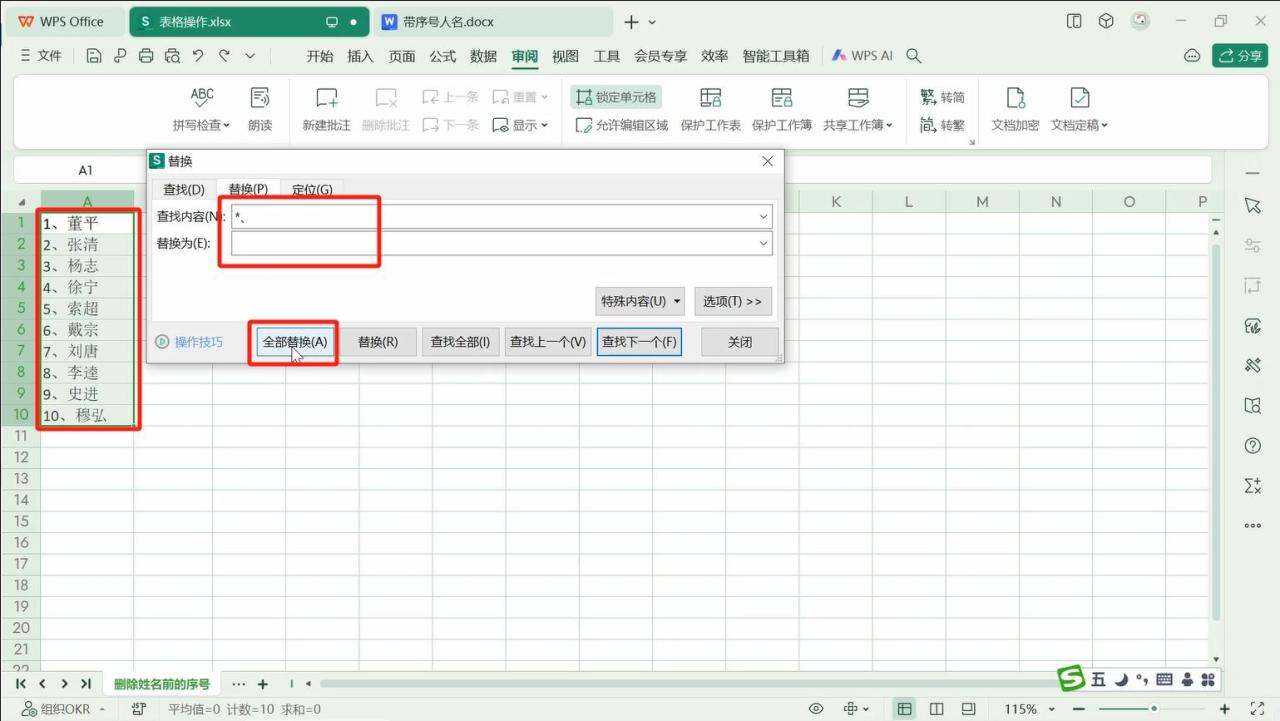This screenshot has width=1280, height=721.
Task: Select cell A10 containing 10、穆弘
Action: coord(87,415)
